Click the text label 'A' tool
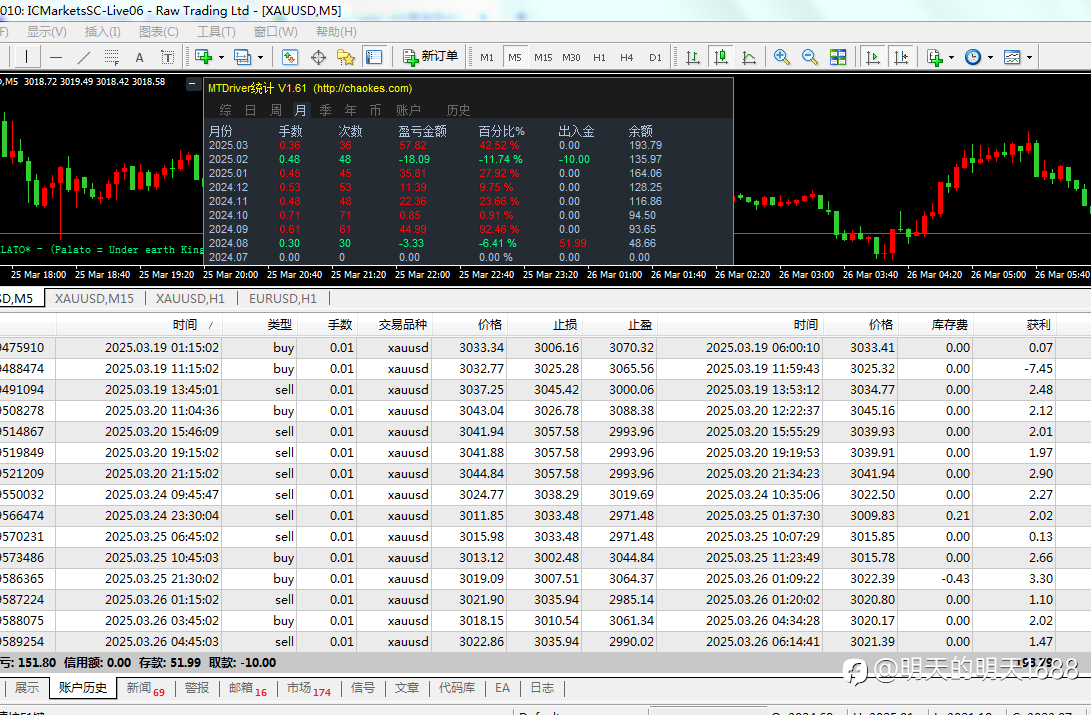 pyautogui.click(x=140, y=57)
